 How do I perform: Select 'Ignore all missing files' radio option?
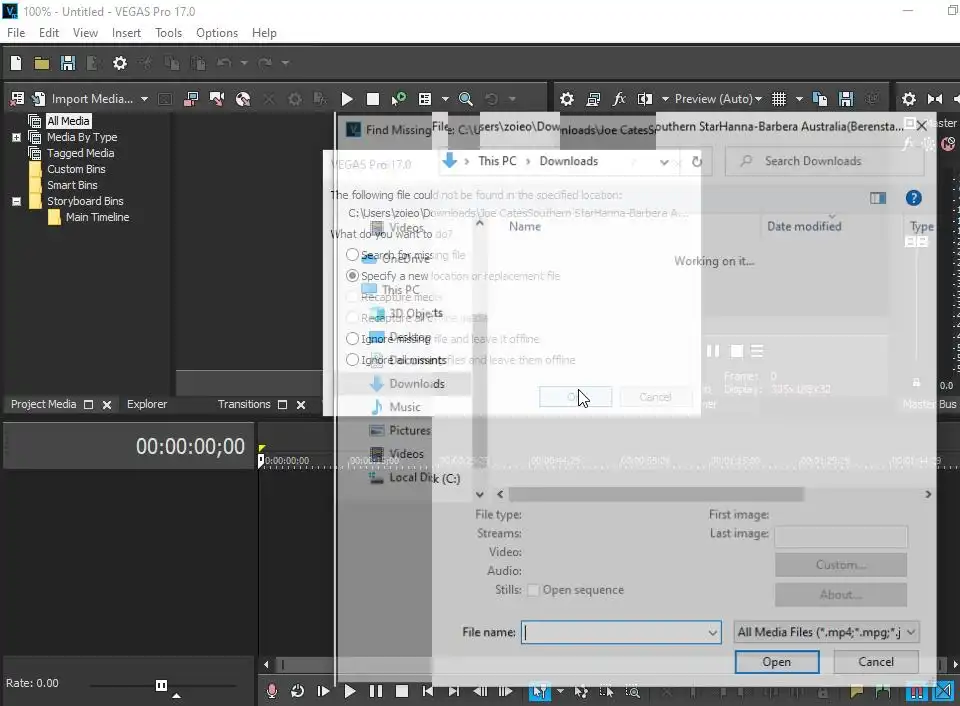(x=352, y=359)
